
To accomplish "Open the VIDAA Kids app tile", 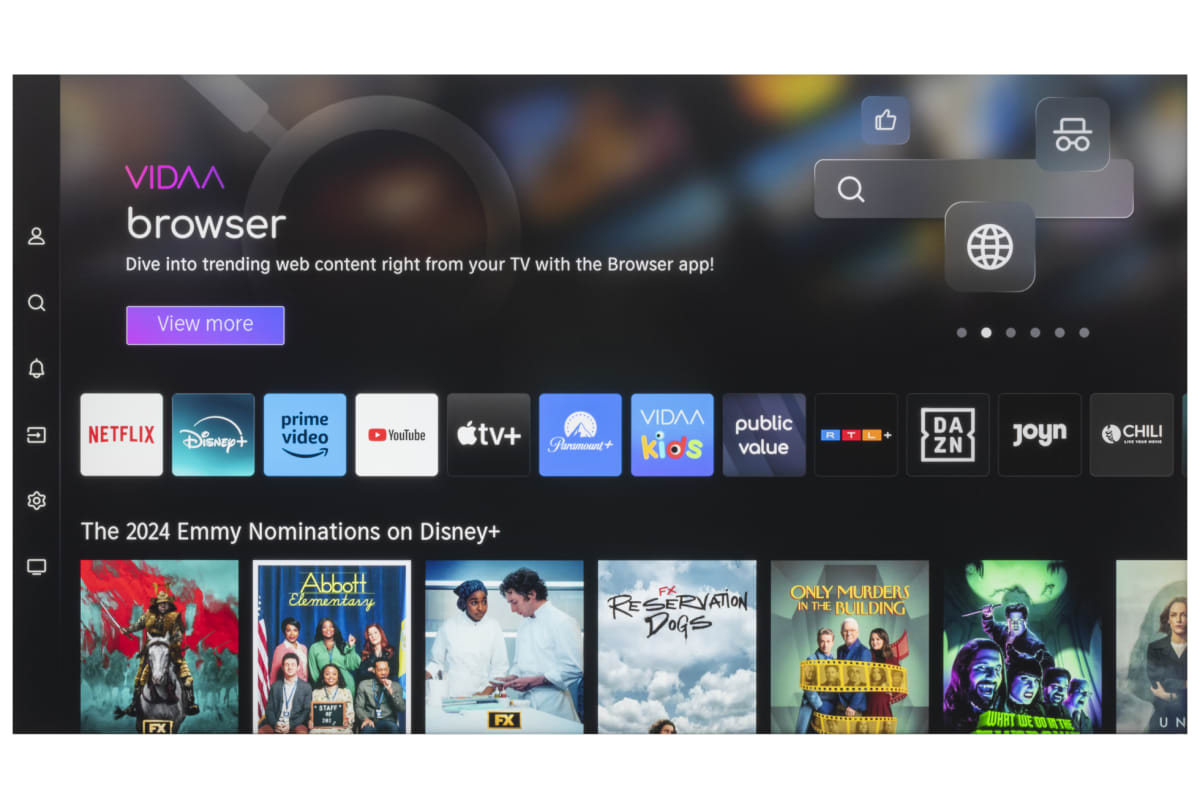I will point(672,434).
